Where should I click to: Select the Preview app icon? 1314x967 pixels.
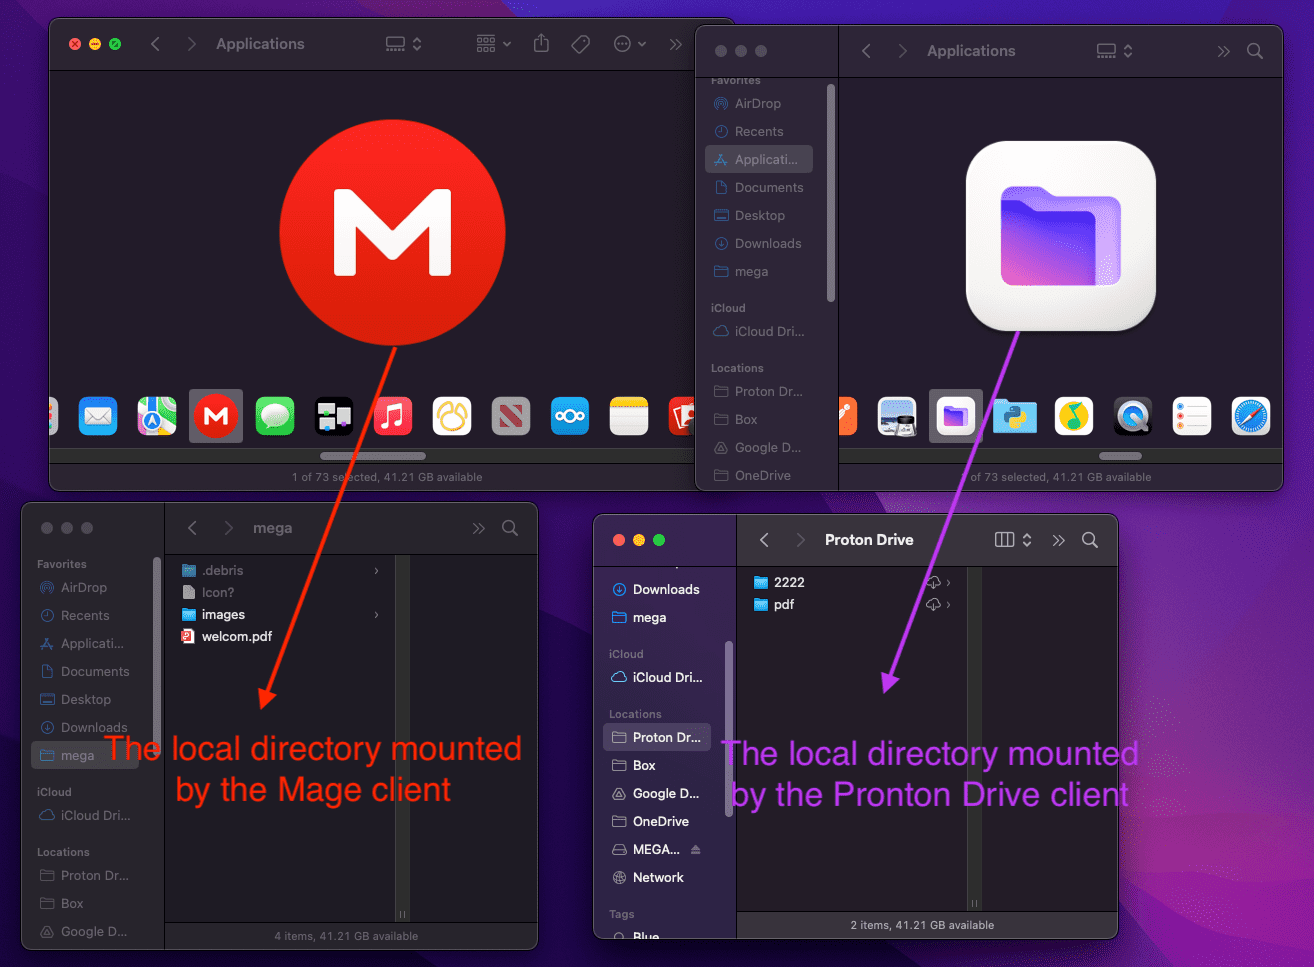coord(897,416)
